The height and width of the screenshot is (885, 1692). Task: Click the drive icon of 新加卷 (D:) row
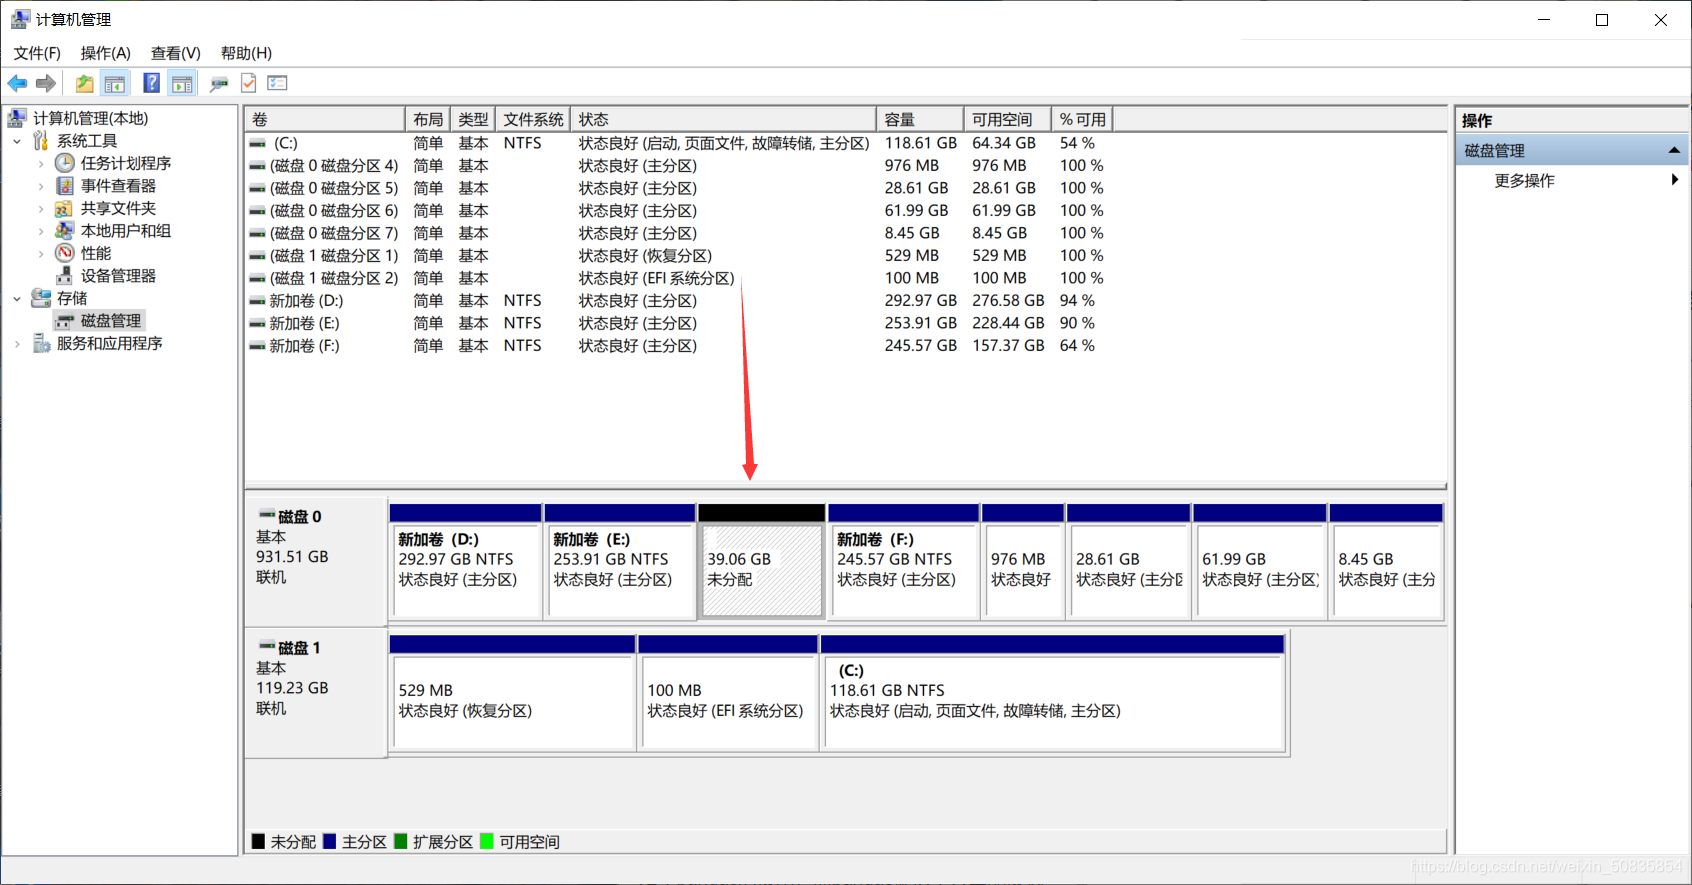258,301
